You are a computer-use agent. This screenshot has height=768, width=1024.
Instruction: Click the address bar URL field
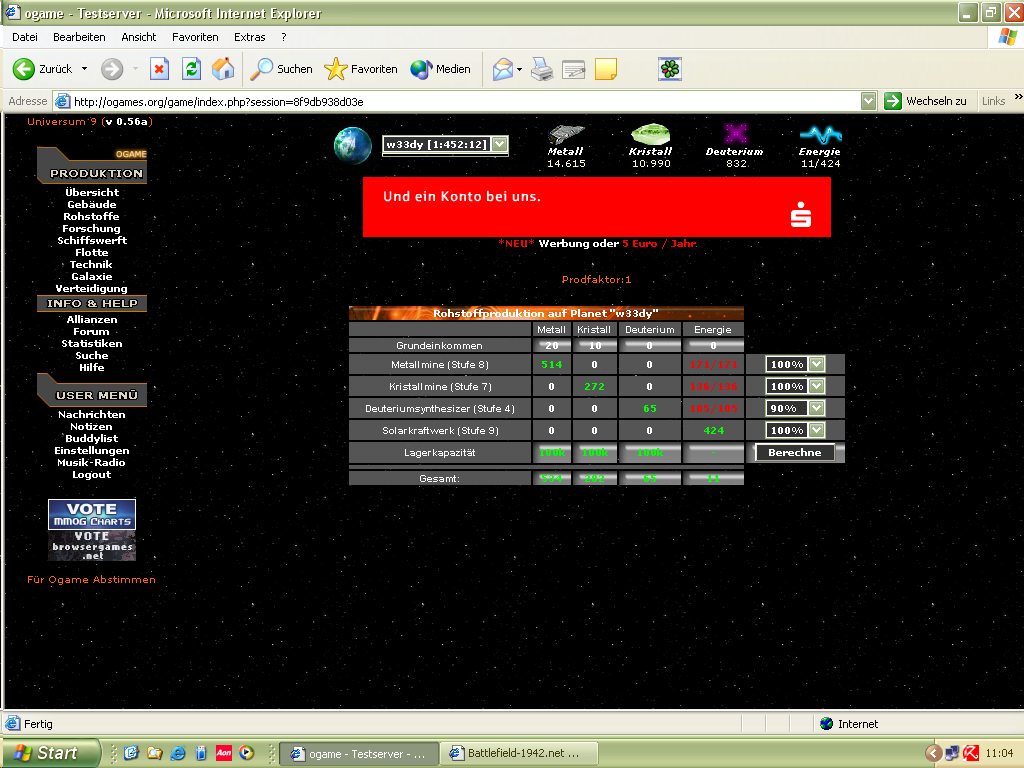click(460, 101)
